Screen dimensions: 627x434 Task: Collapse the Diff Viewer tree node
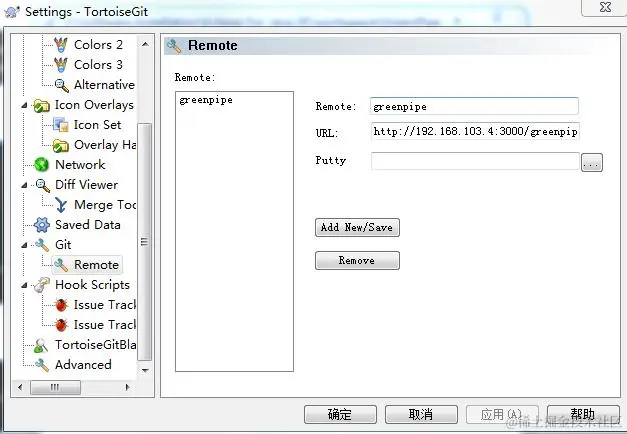point(24,186)
